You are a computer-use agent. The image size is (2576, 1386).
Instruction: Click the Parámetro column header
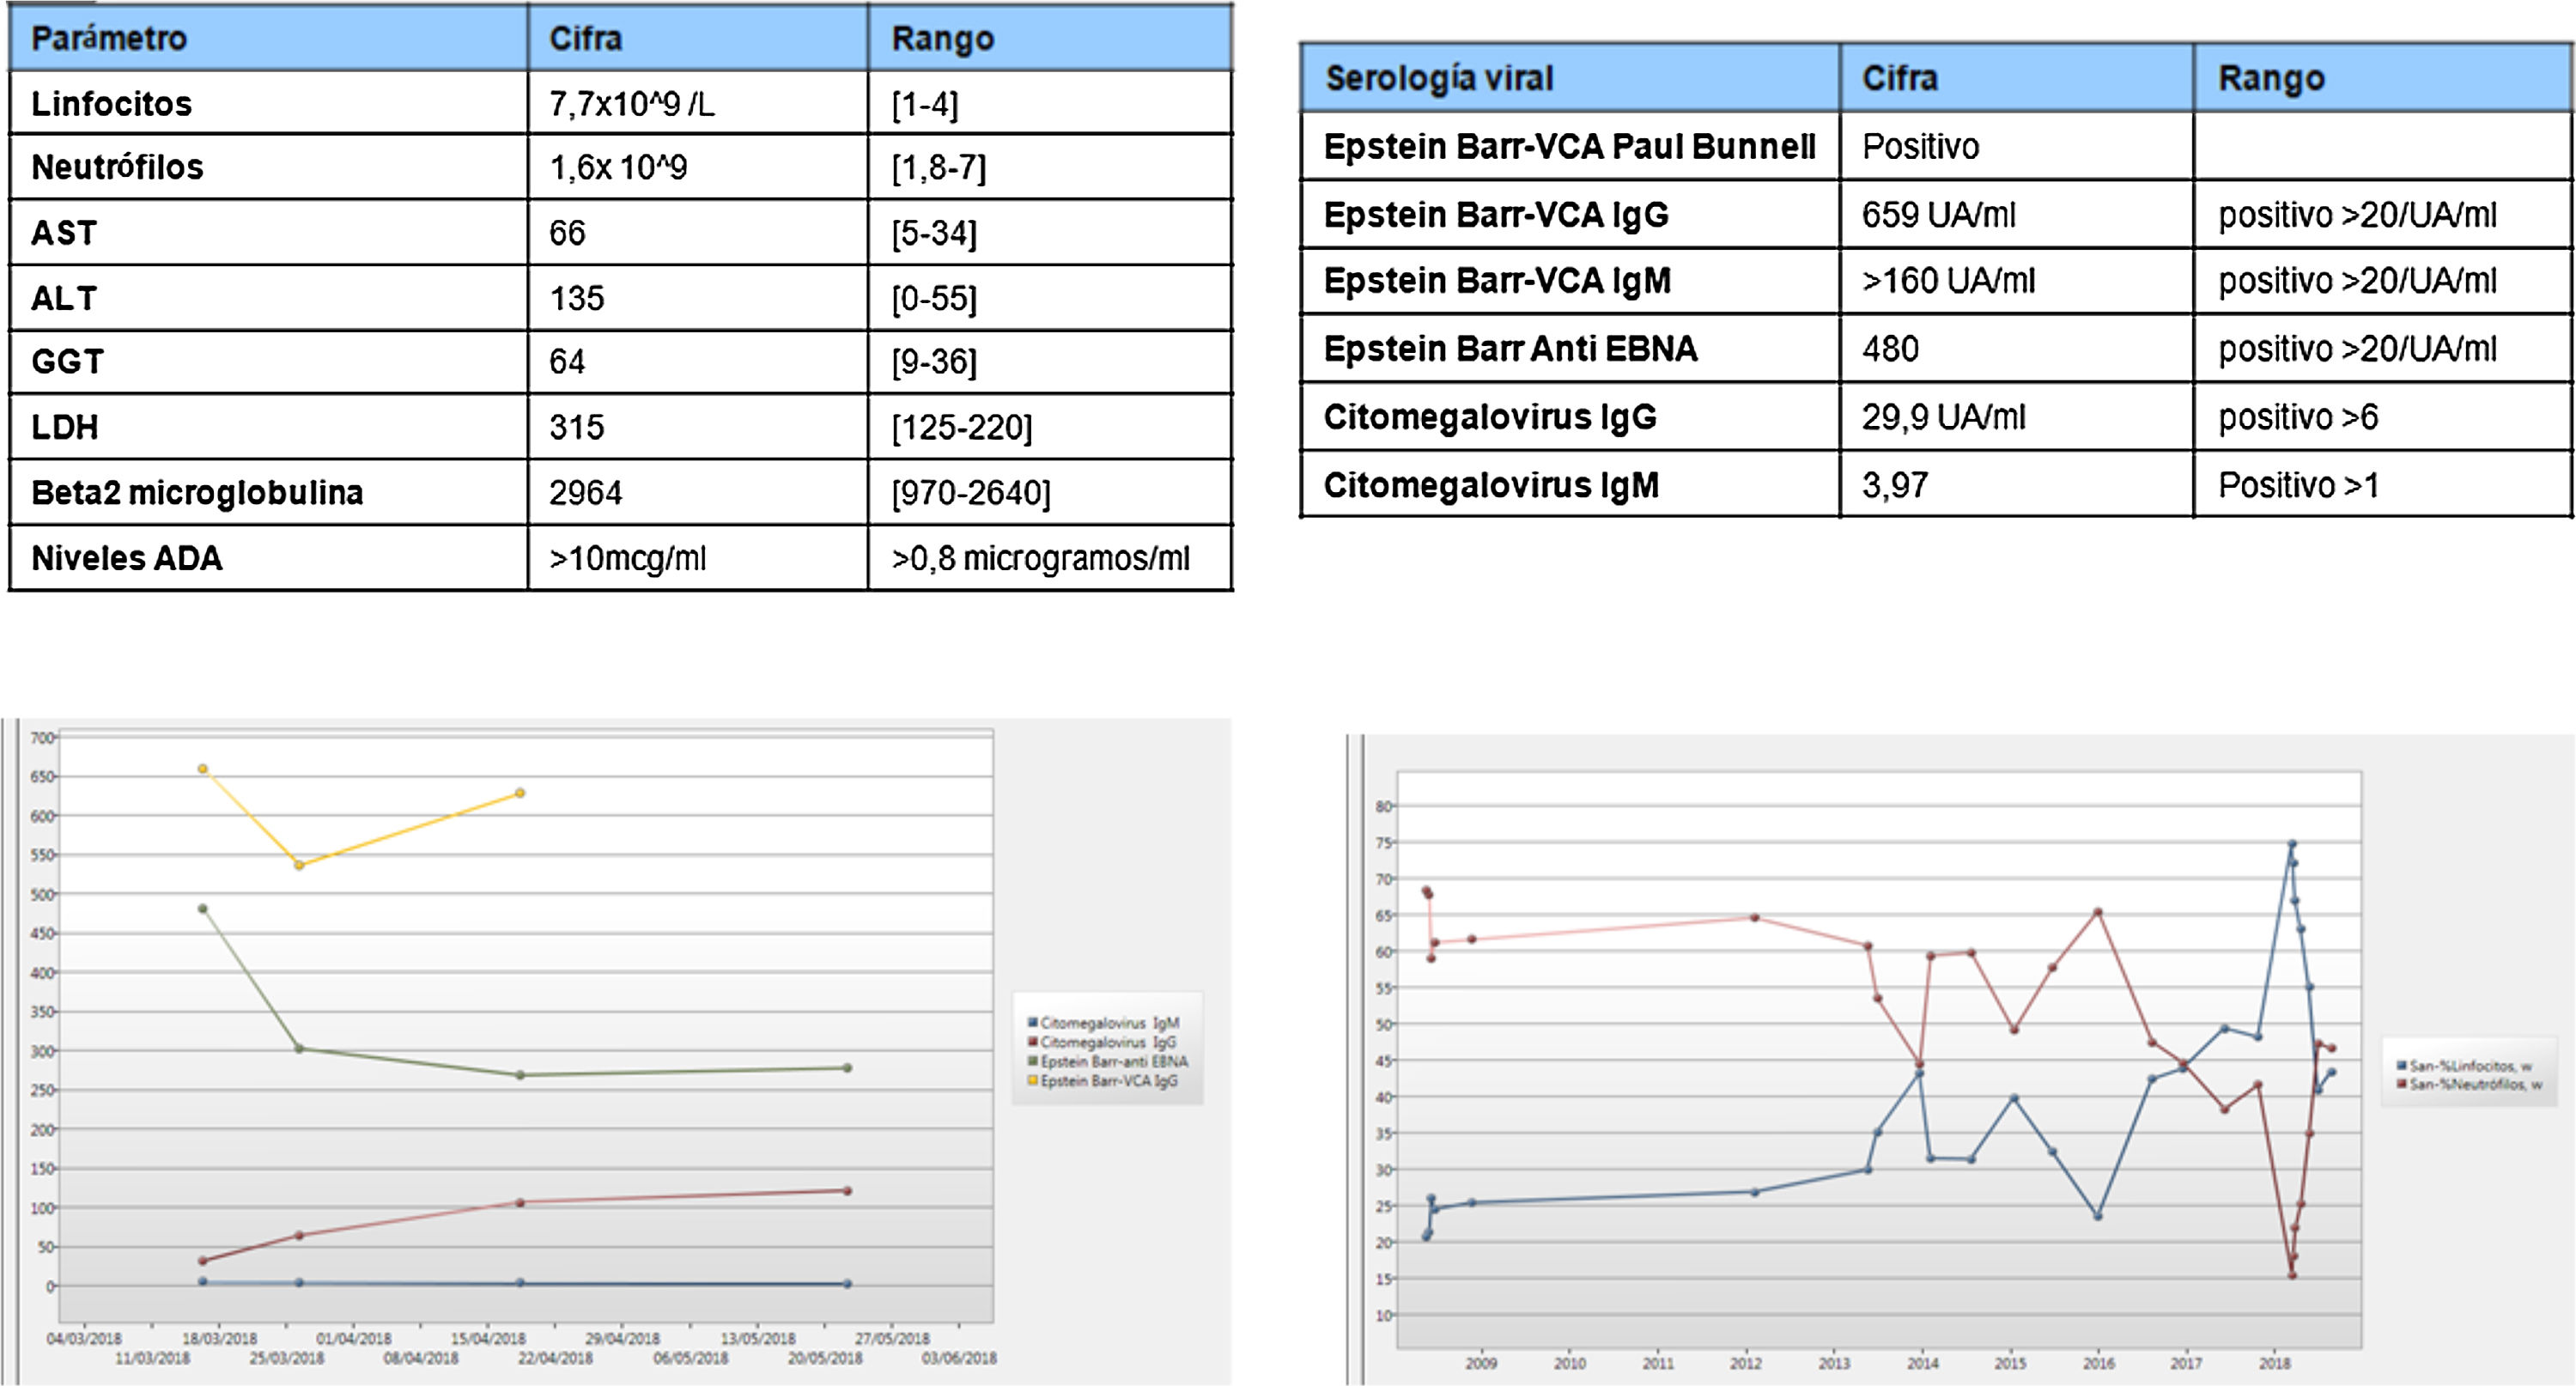point(109,39)
